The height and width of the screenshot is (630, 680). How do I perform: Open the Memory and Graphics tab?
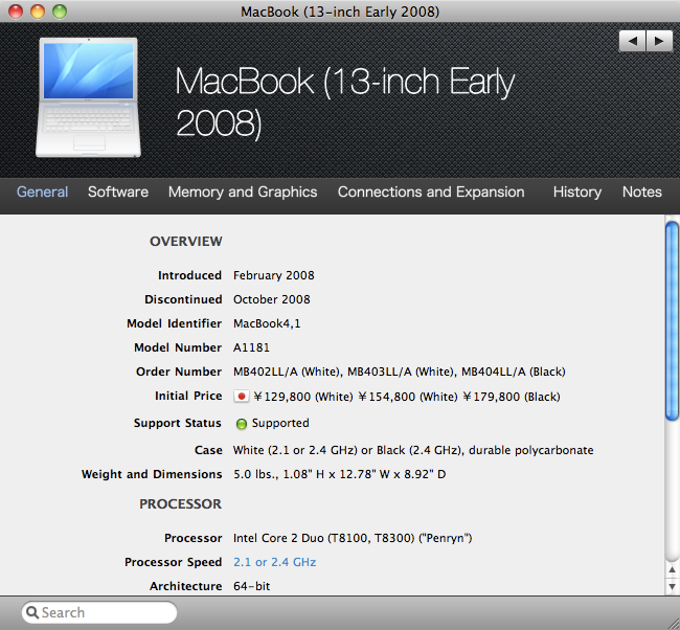pos(242,192)
